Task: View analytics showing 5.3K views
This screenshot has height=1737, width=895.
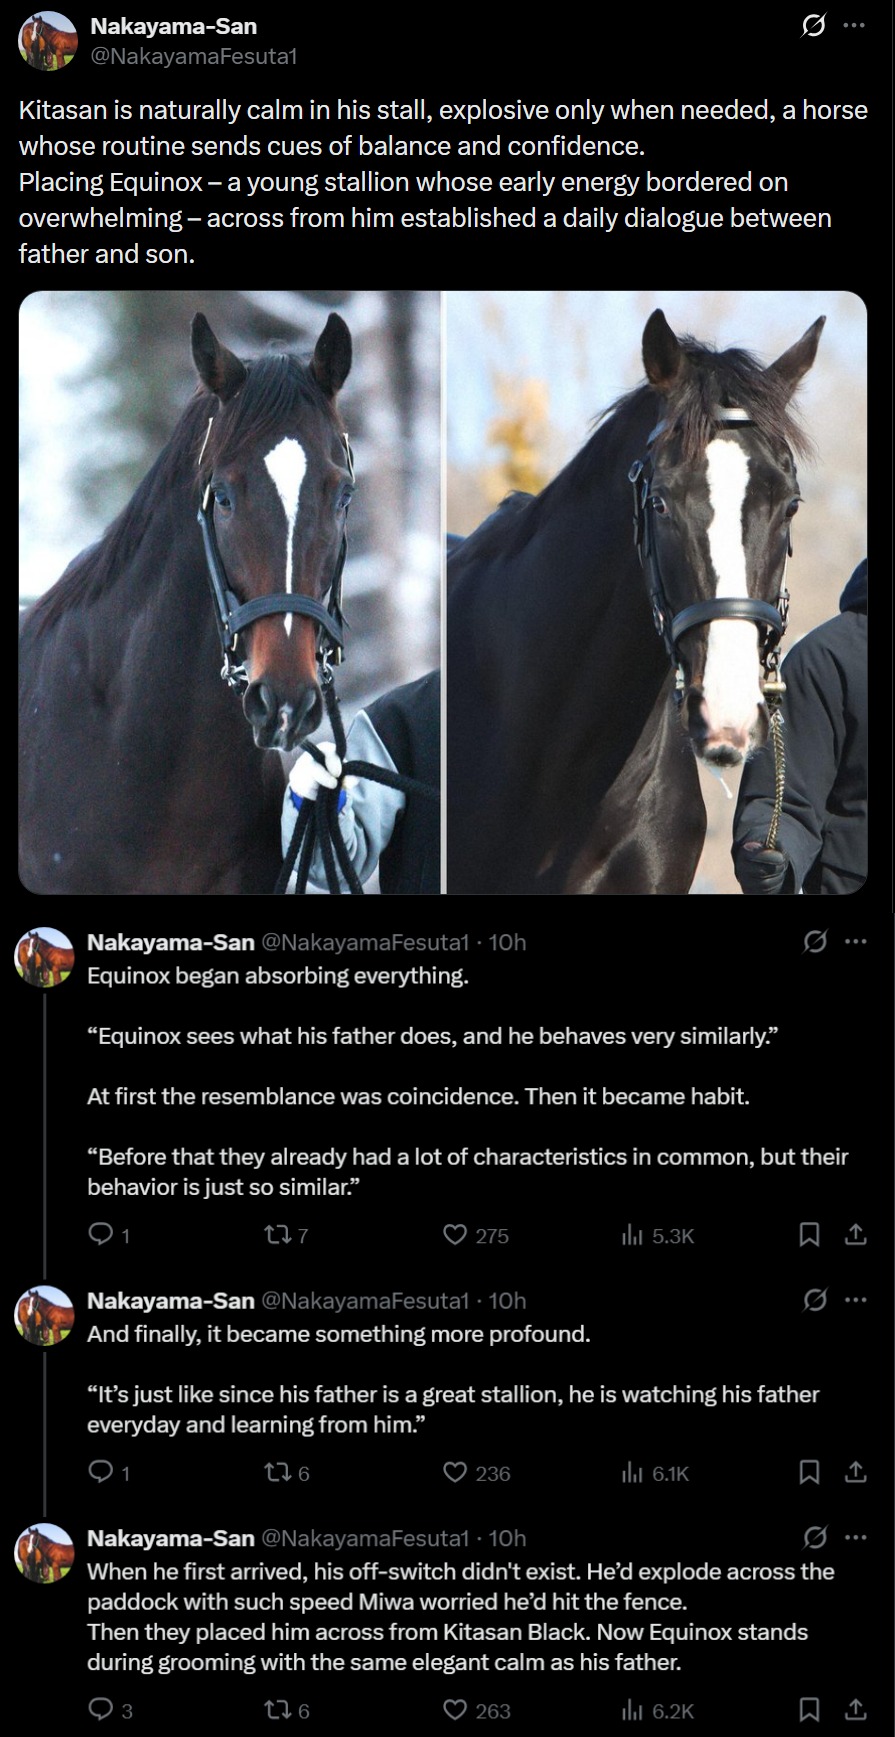Action: [657, 1236]
